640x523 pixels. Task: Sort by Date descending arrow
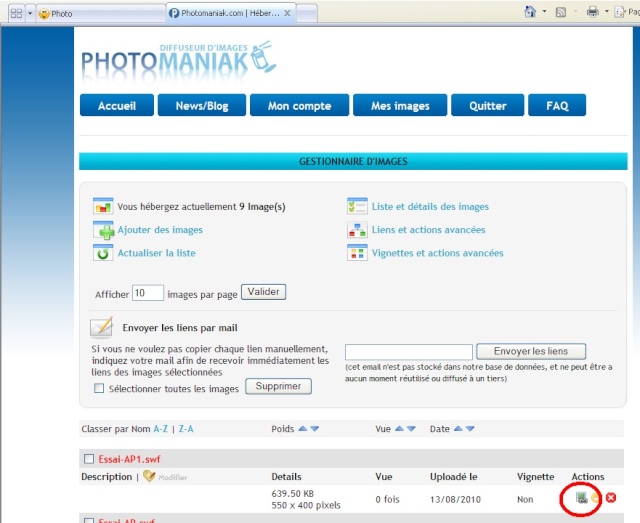470,429
